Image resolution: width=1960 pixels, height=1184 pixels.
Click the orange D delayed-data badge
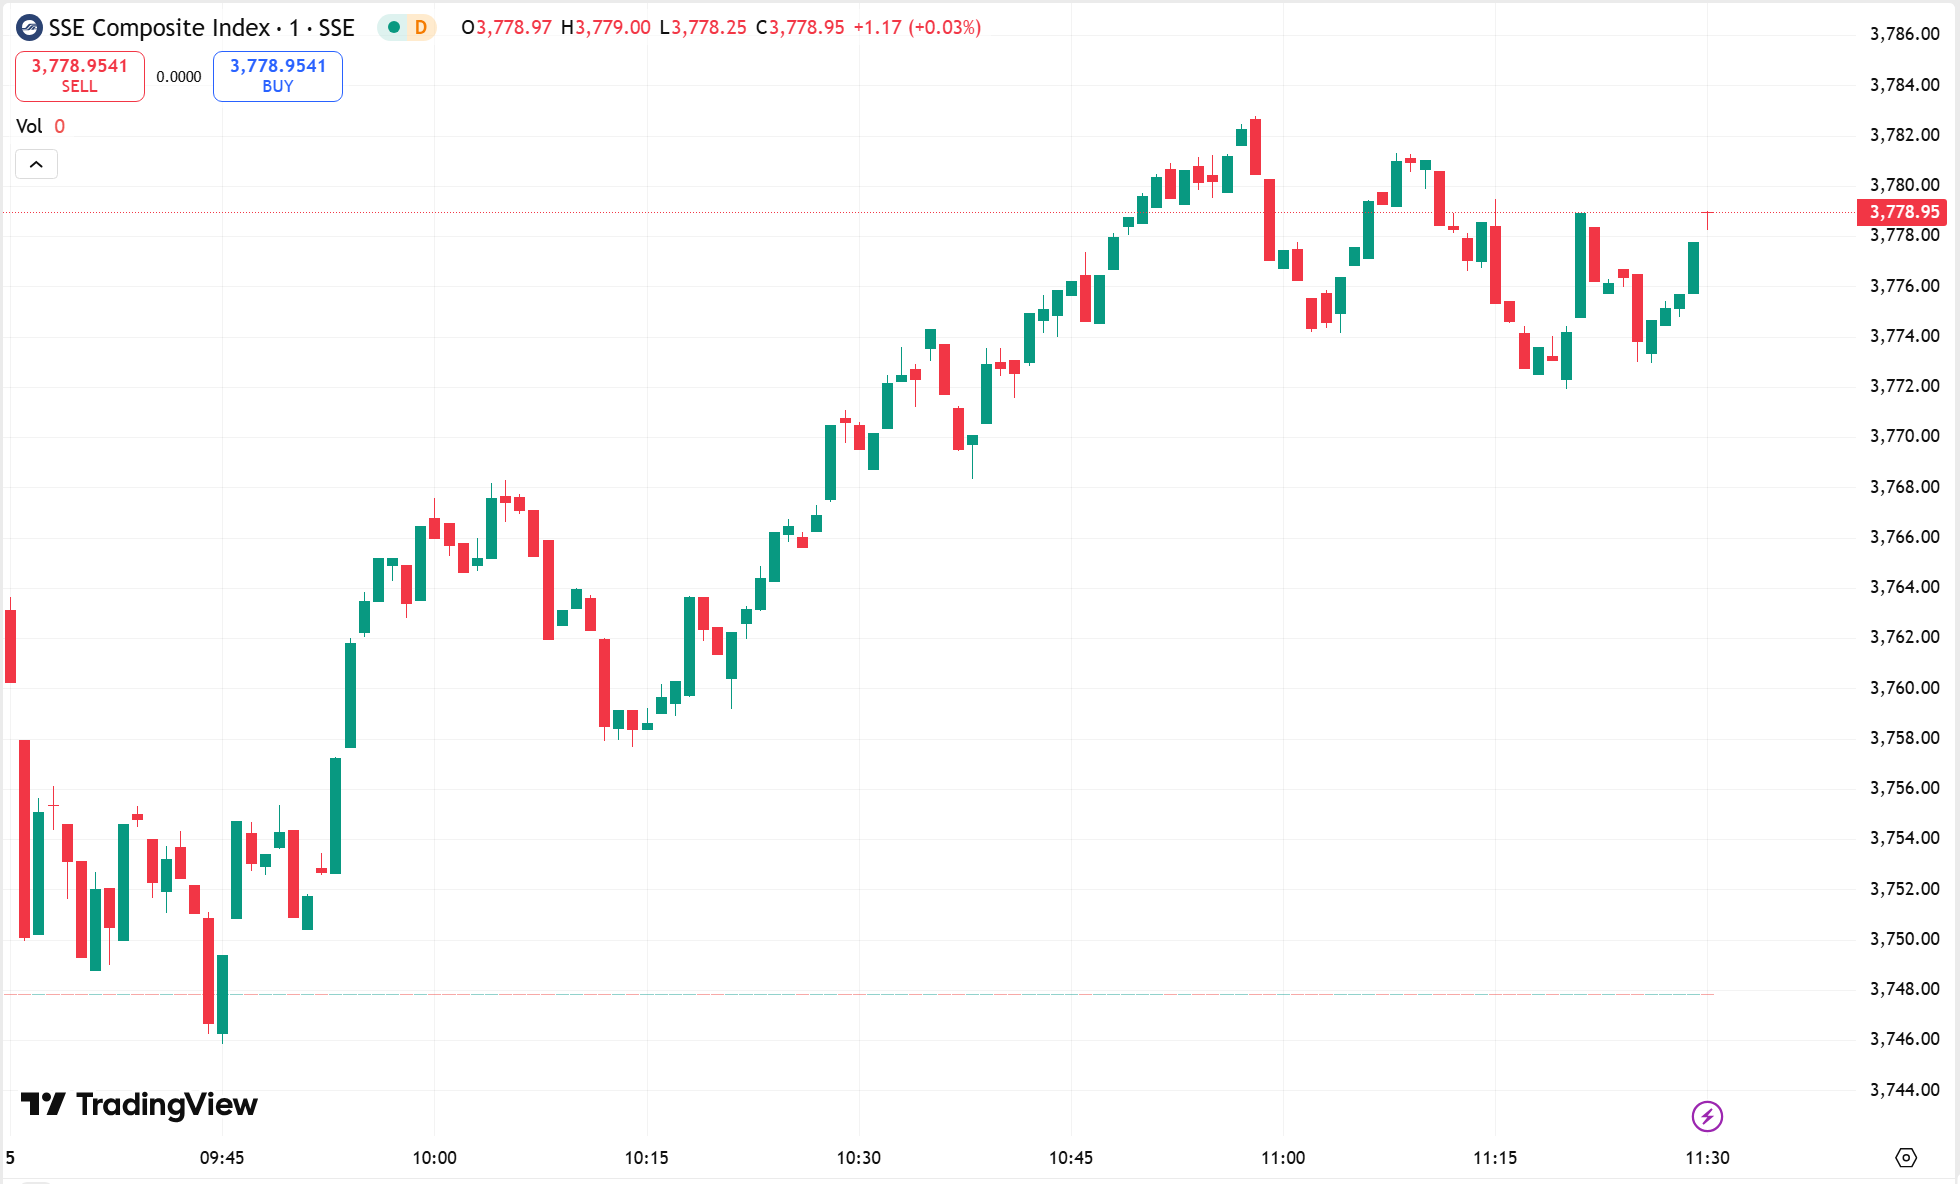coord(421,28)
